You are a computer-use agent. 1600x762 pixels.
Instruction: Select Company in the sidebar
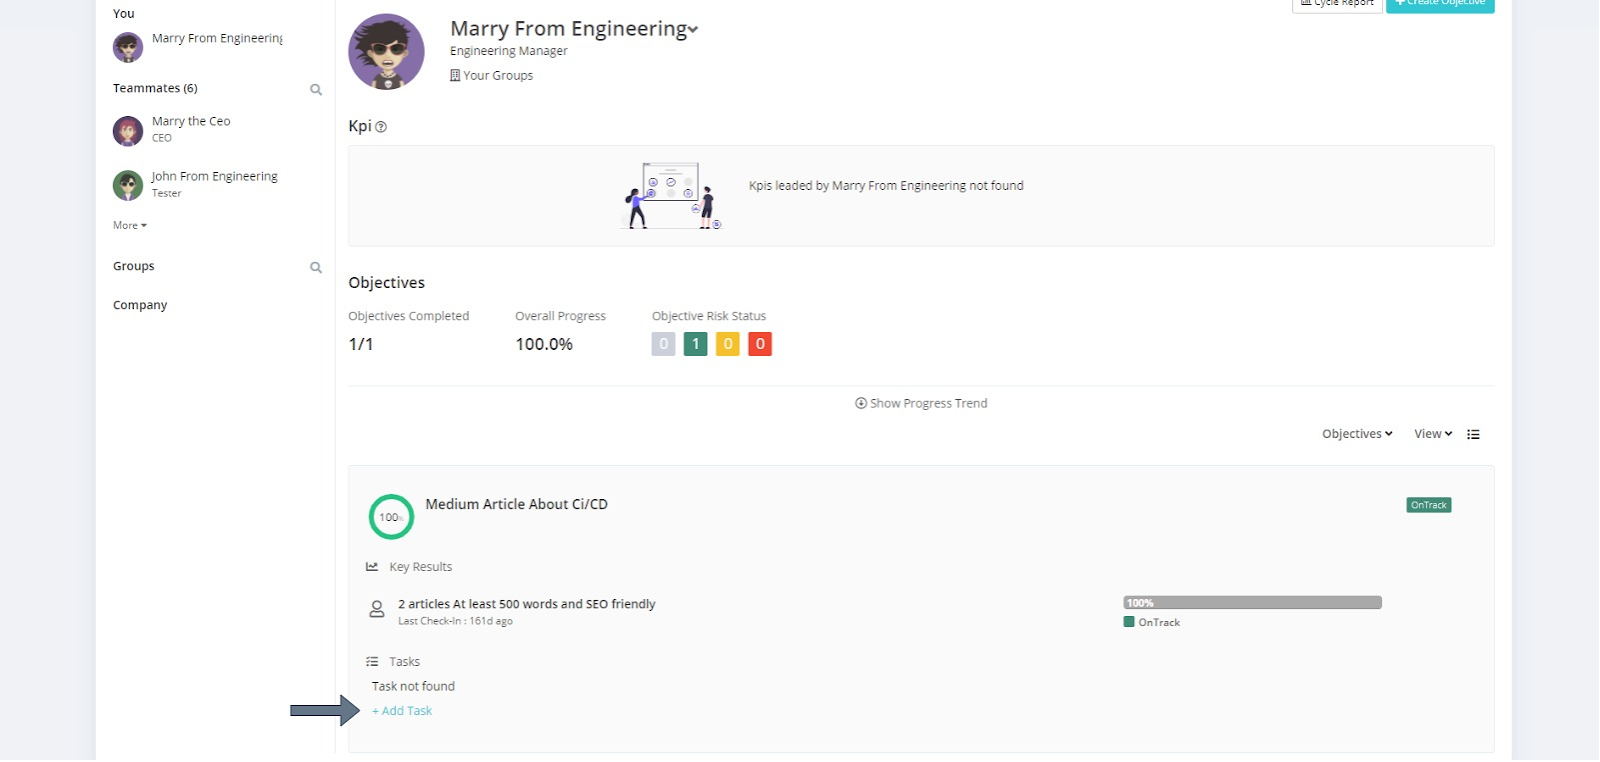[140, 305]
